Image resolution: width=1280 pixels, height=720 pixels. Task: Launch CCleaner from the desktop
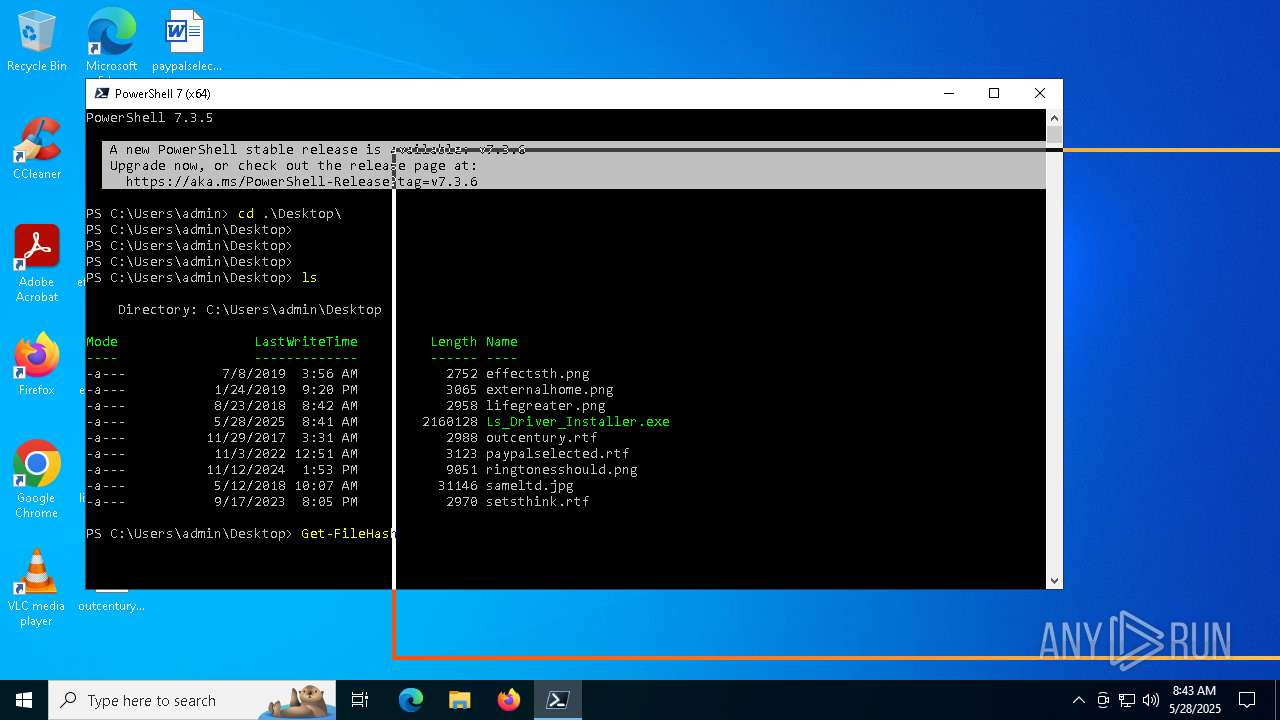pos(37,149)
